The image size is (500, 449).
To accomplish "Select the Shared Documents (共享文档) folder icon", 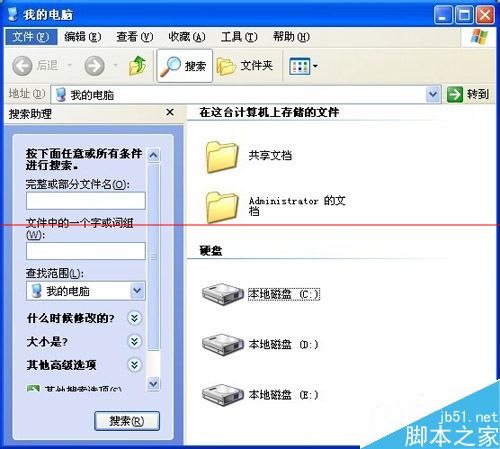I will 222,157.
